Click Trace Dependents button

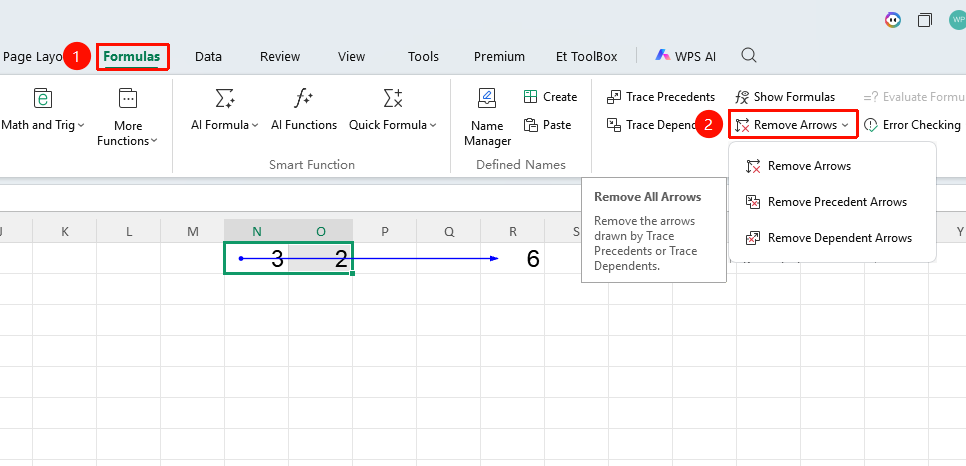click(652, 125)
